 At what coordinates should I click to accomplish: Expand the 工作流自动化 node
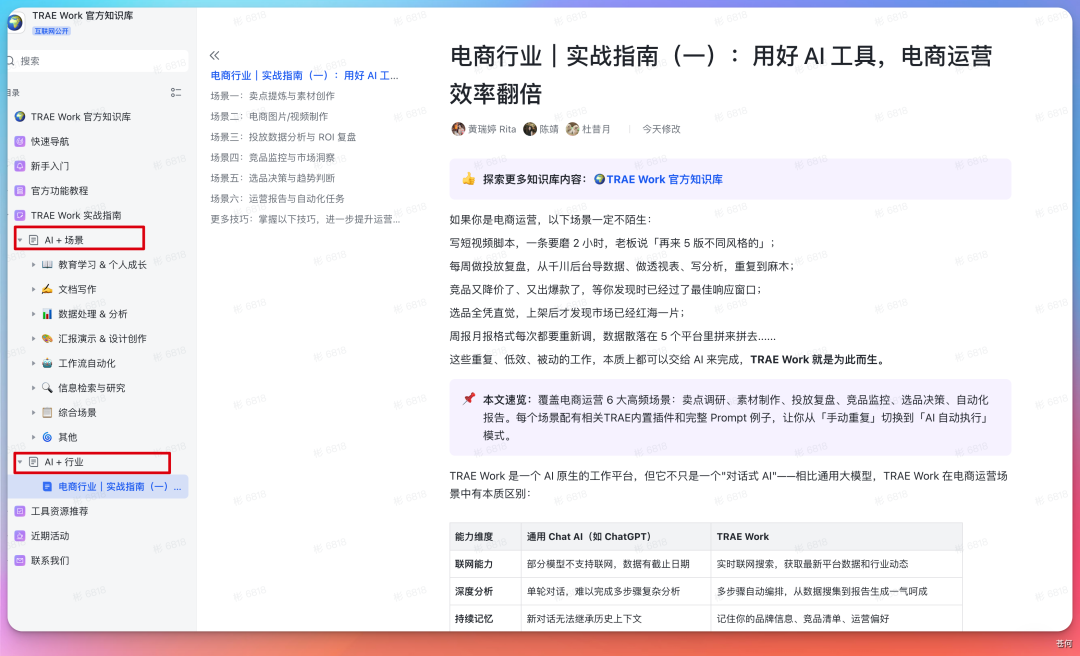(x=33, y=363)
